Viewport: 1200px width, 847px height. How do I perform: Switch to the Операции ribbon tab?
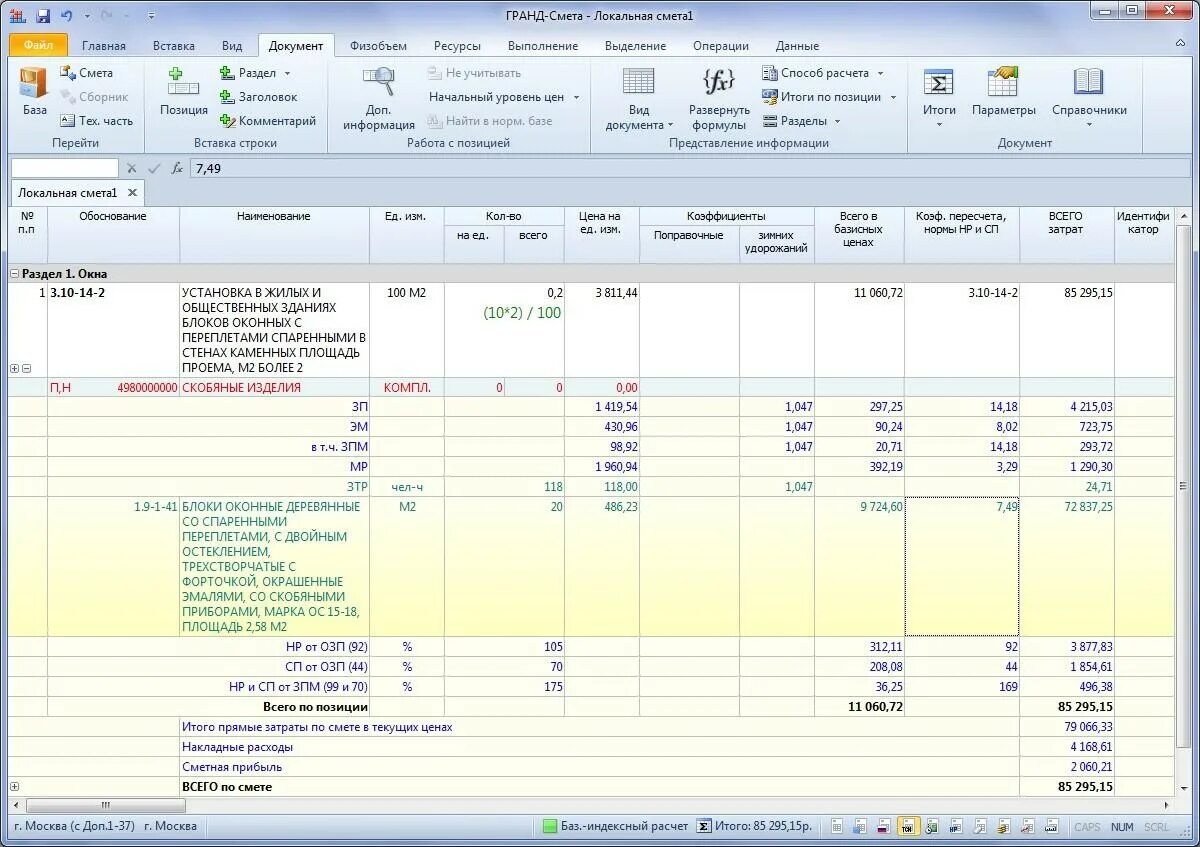pyautogui.click(x=720, y=46)
